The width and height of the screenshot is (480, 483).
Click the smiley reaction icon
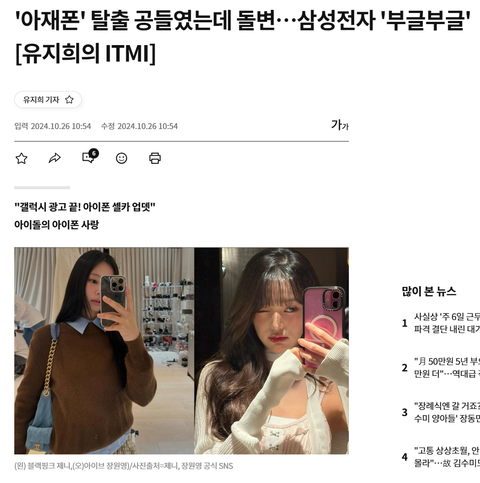coord(121,158)
